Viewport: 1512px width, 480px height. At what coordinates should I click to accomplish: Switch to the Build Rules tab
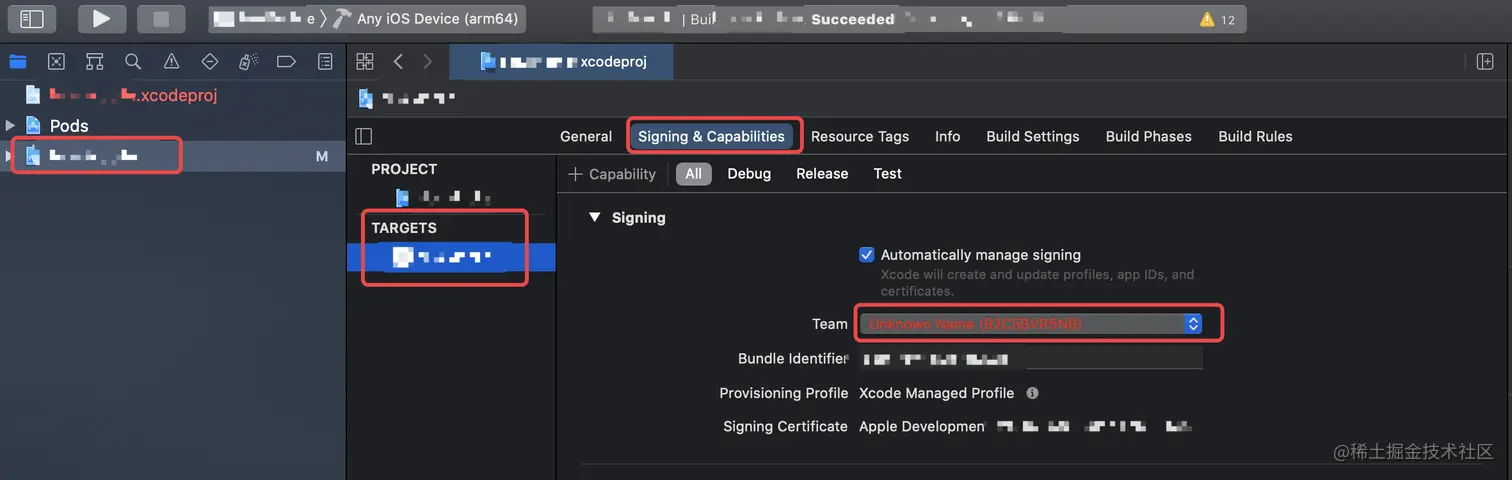click(x=1255, y=136)
